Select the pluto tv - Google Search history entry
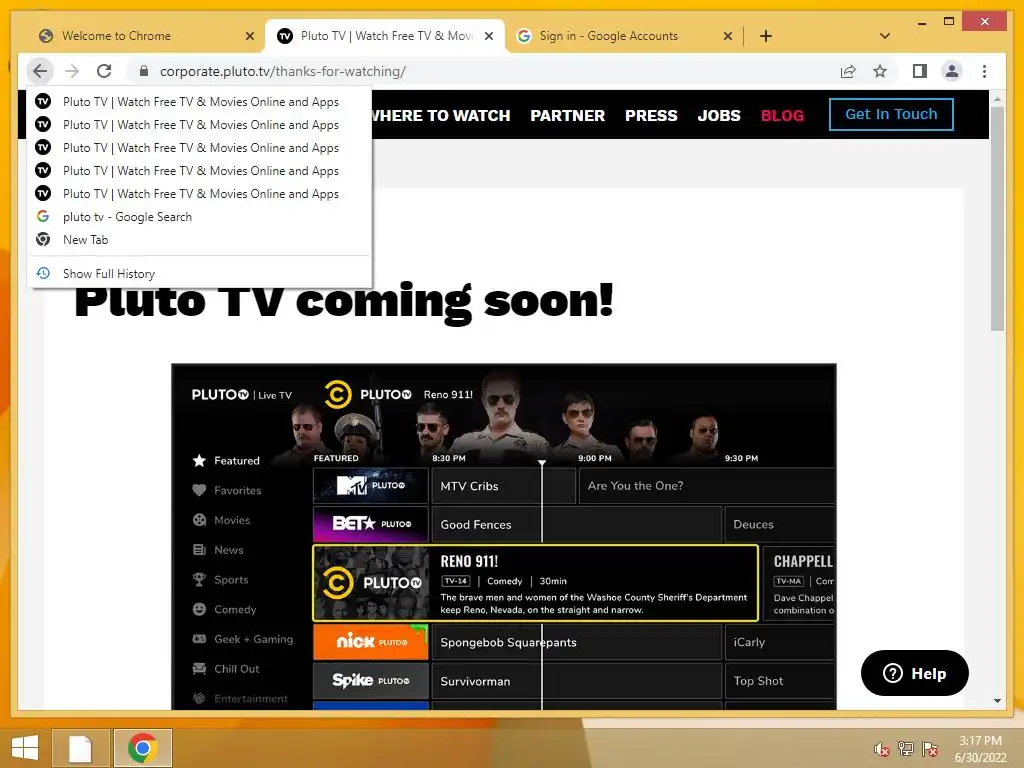The width and height of the screenshot is (1024, 768). point(200,216)
